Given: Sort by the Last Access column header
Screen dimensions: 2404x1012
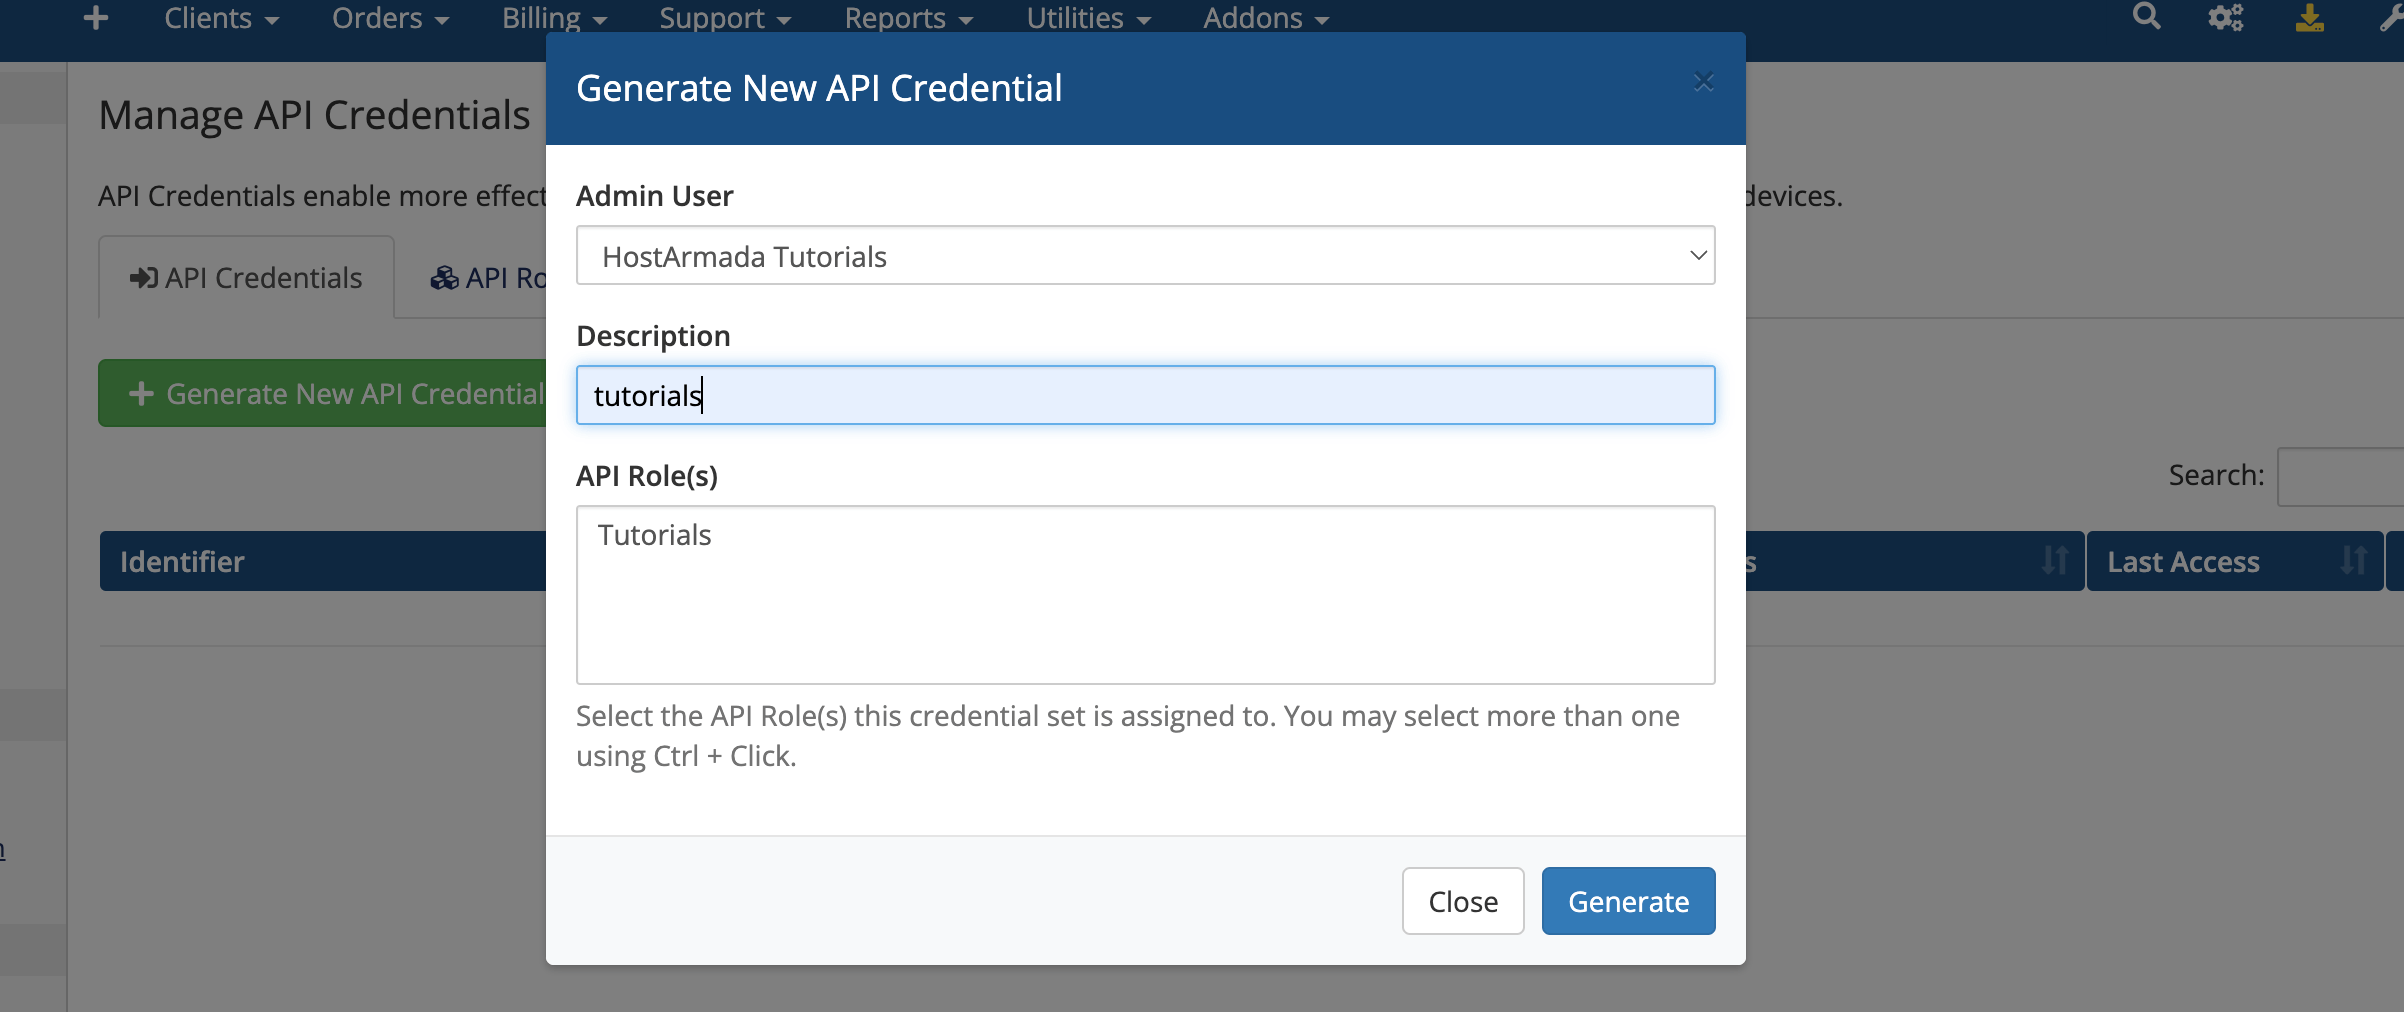Looking at the screenshot, I should point(2235,561).
